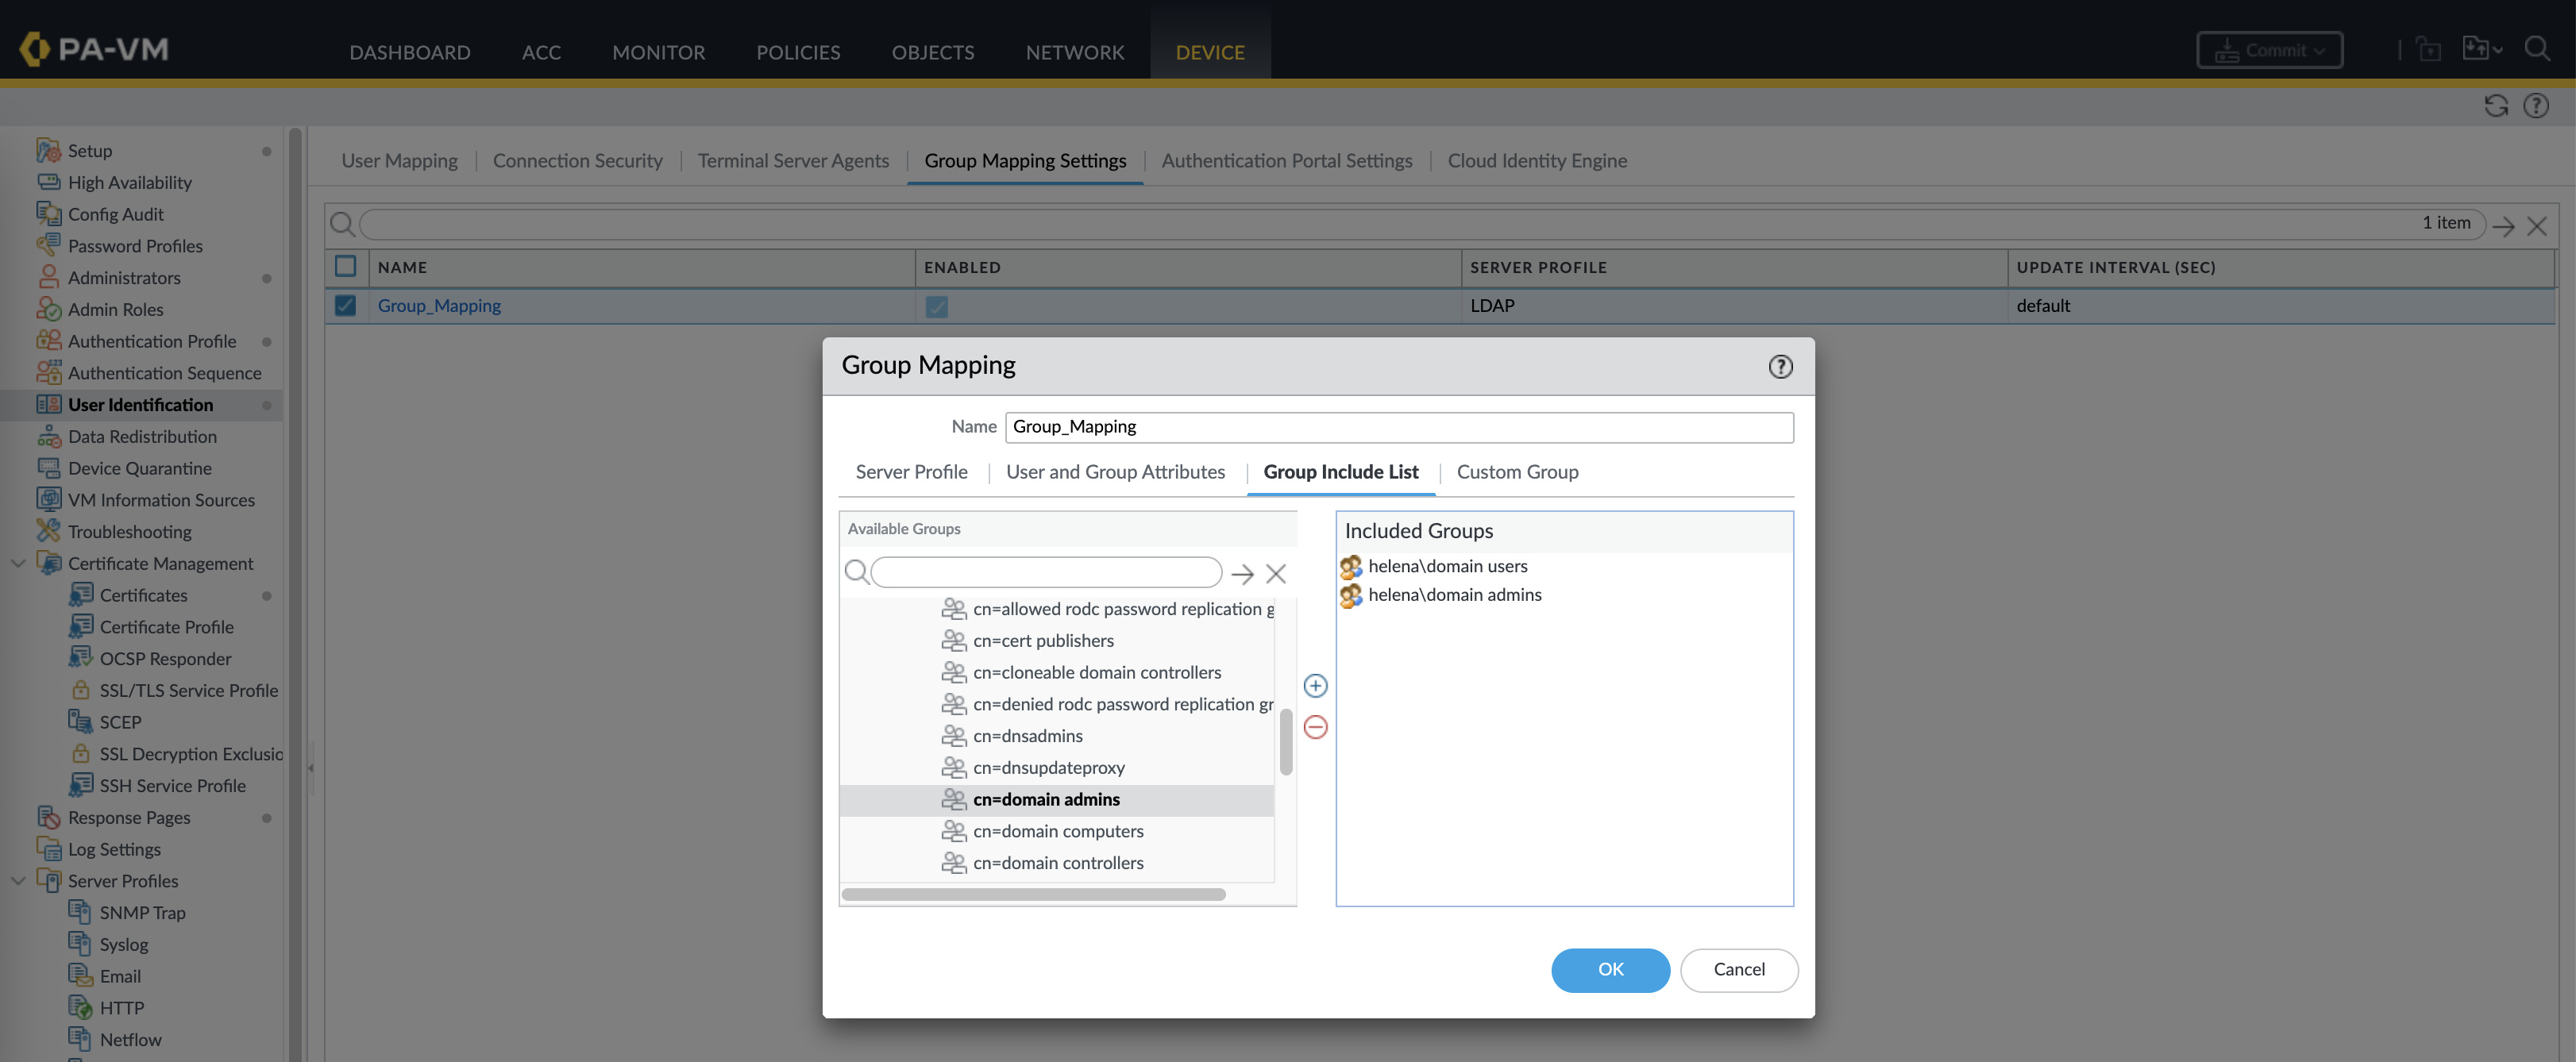Image resolution: width=2576 pixels, height=1062 pixels.
Task: Click the Cancel button
Action: (x=1738, y=969)
